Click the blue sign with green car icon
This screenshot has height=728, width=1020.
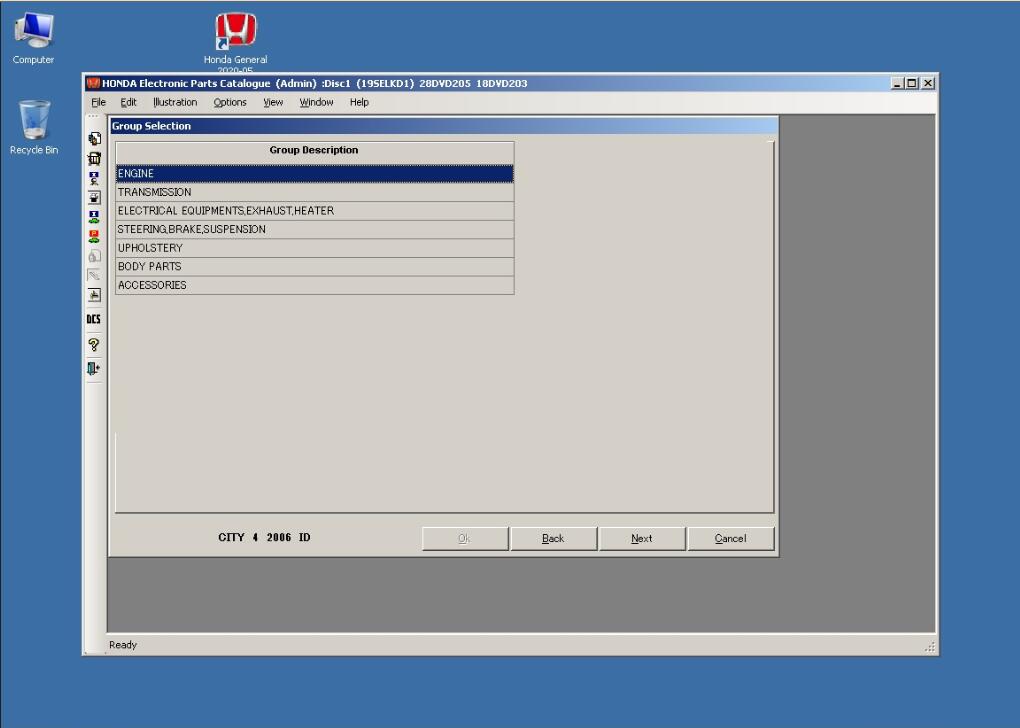(94, 217)
